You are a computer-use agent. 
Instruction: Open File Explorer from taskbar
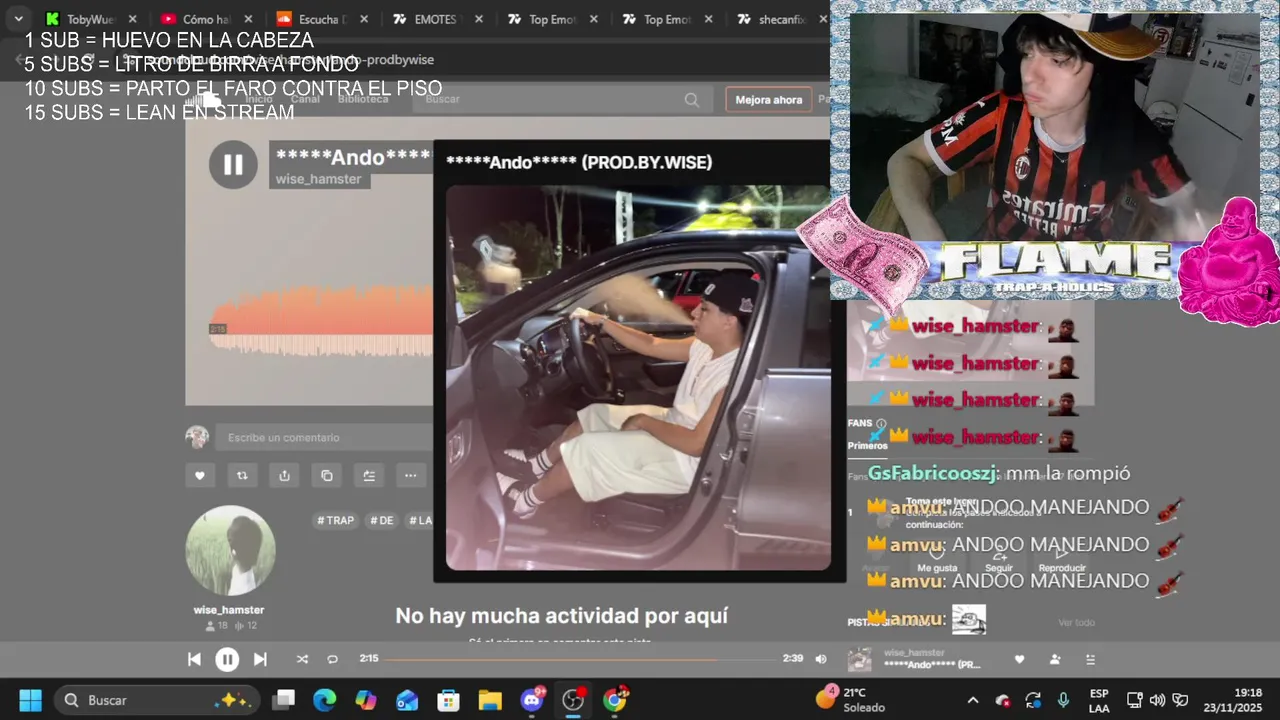(x=489, y=700)
